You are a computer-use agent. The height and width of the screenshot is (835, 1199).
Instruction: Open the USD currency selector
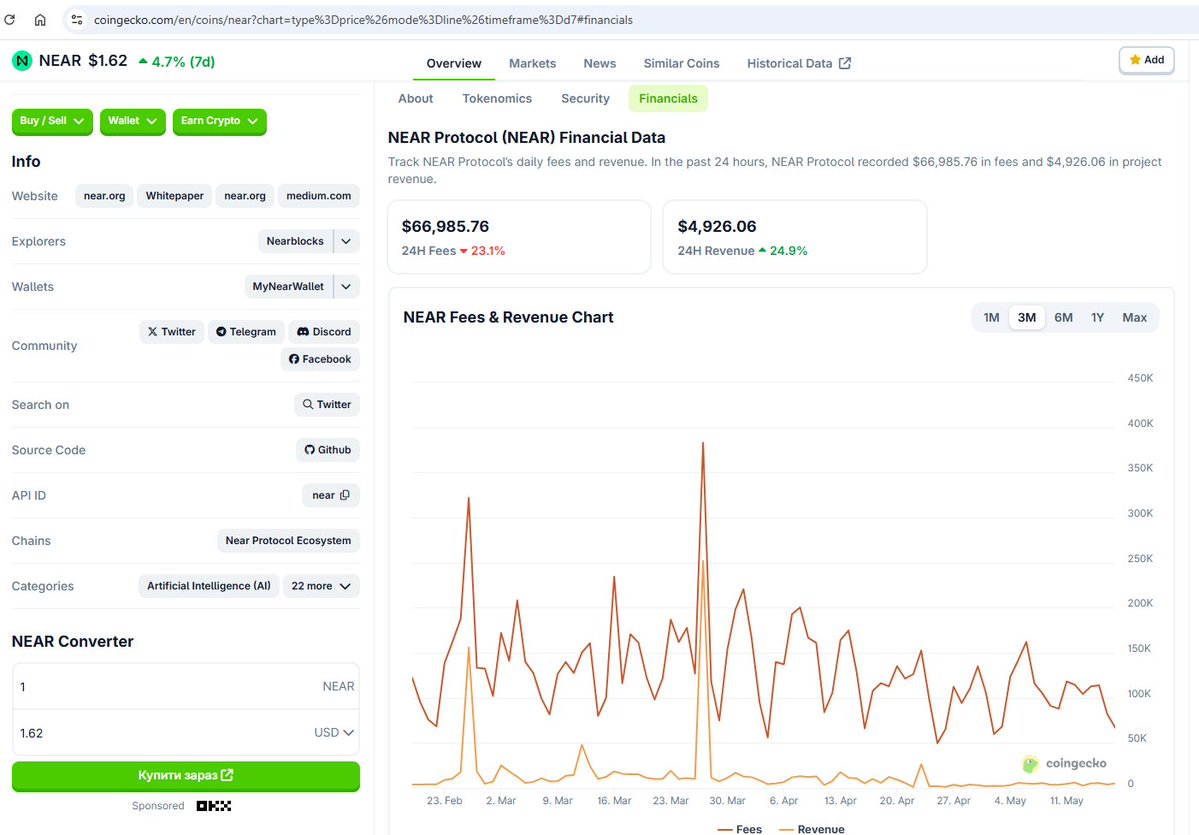tap(334, 733)
